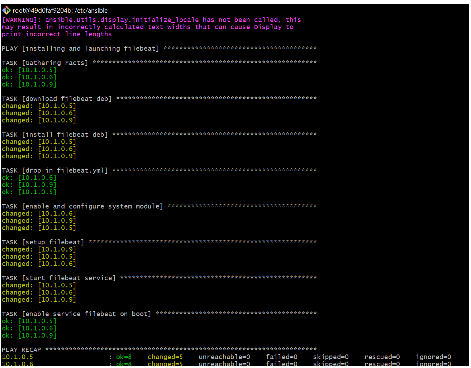Select 'changed: [10.1.0.9]' under install filebeat deb
471x368 pixels.
click(x=39, y=156)
